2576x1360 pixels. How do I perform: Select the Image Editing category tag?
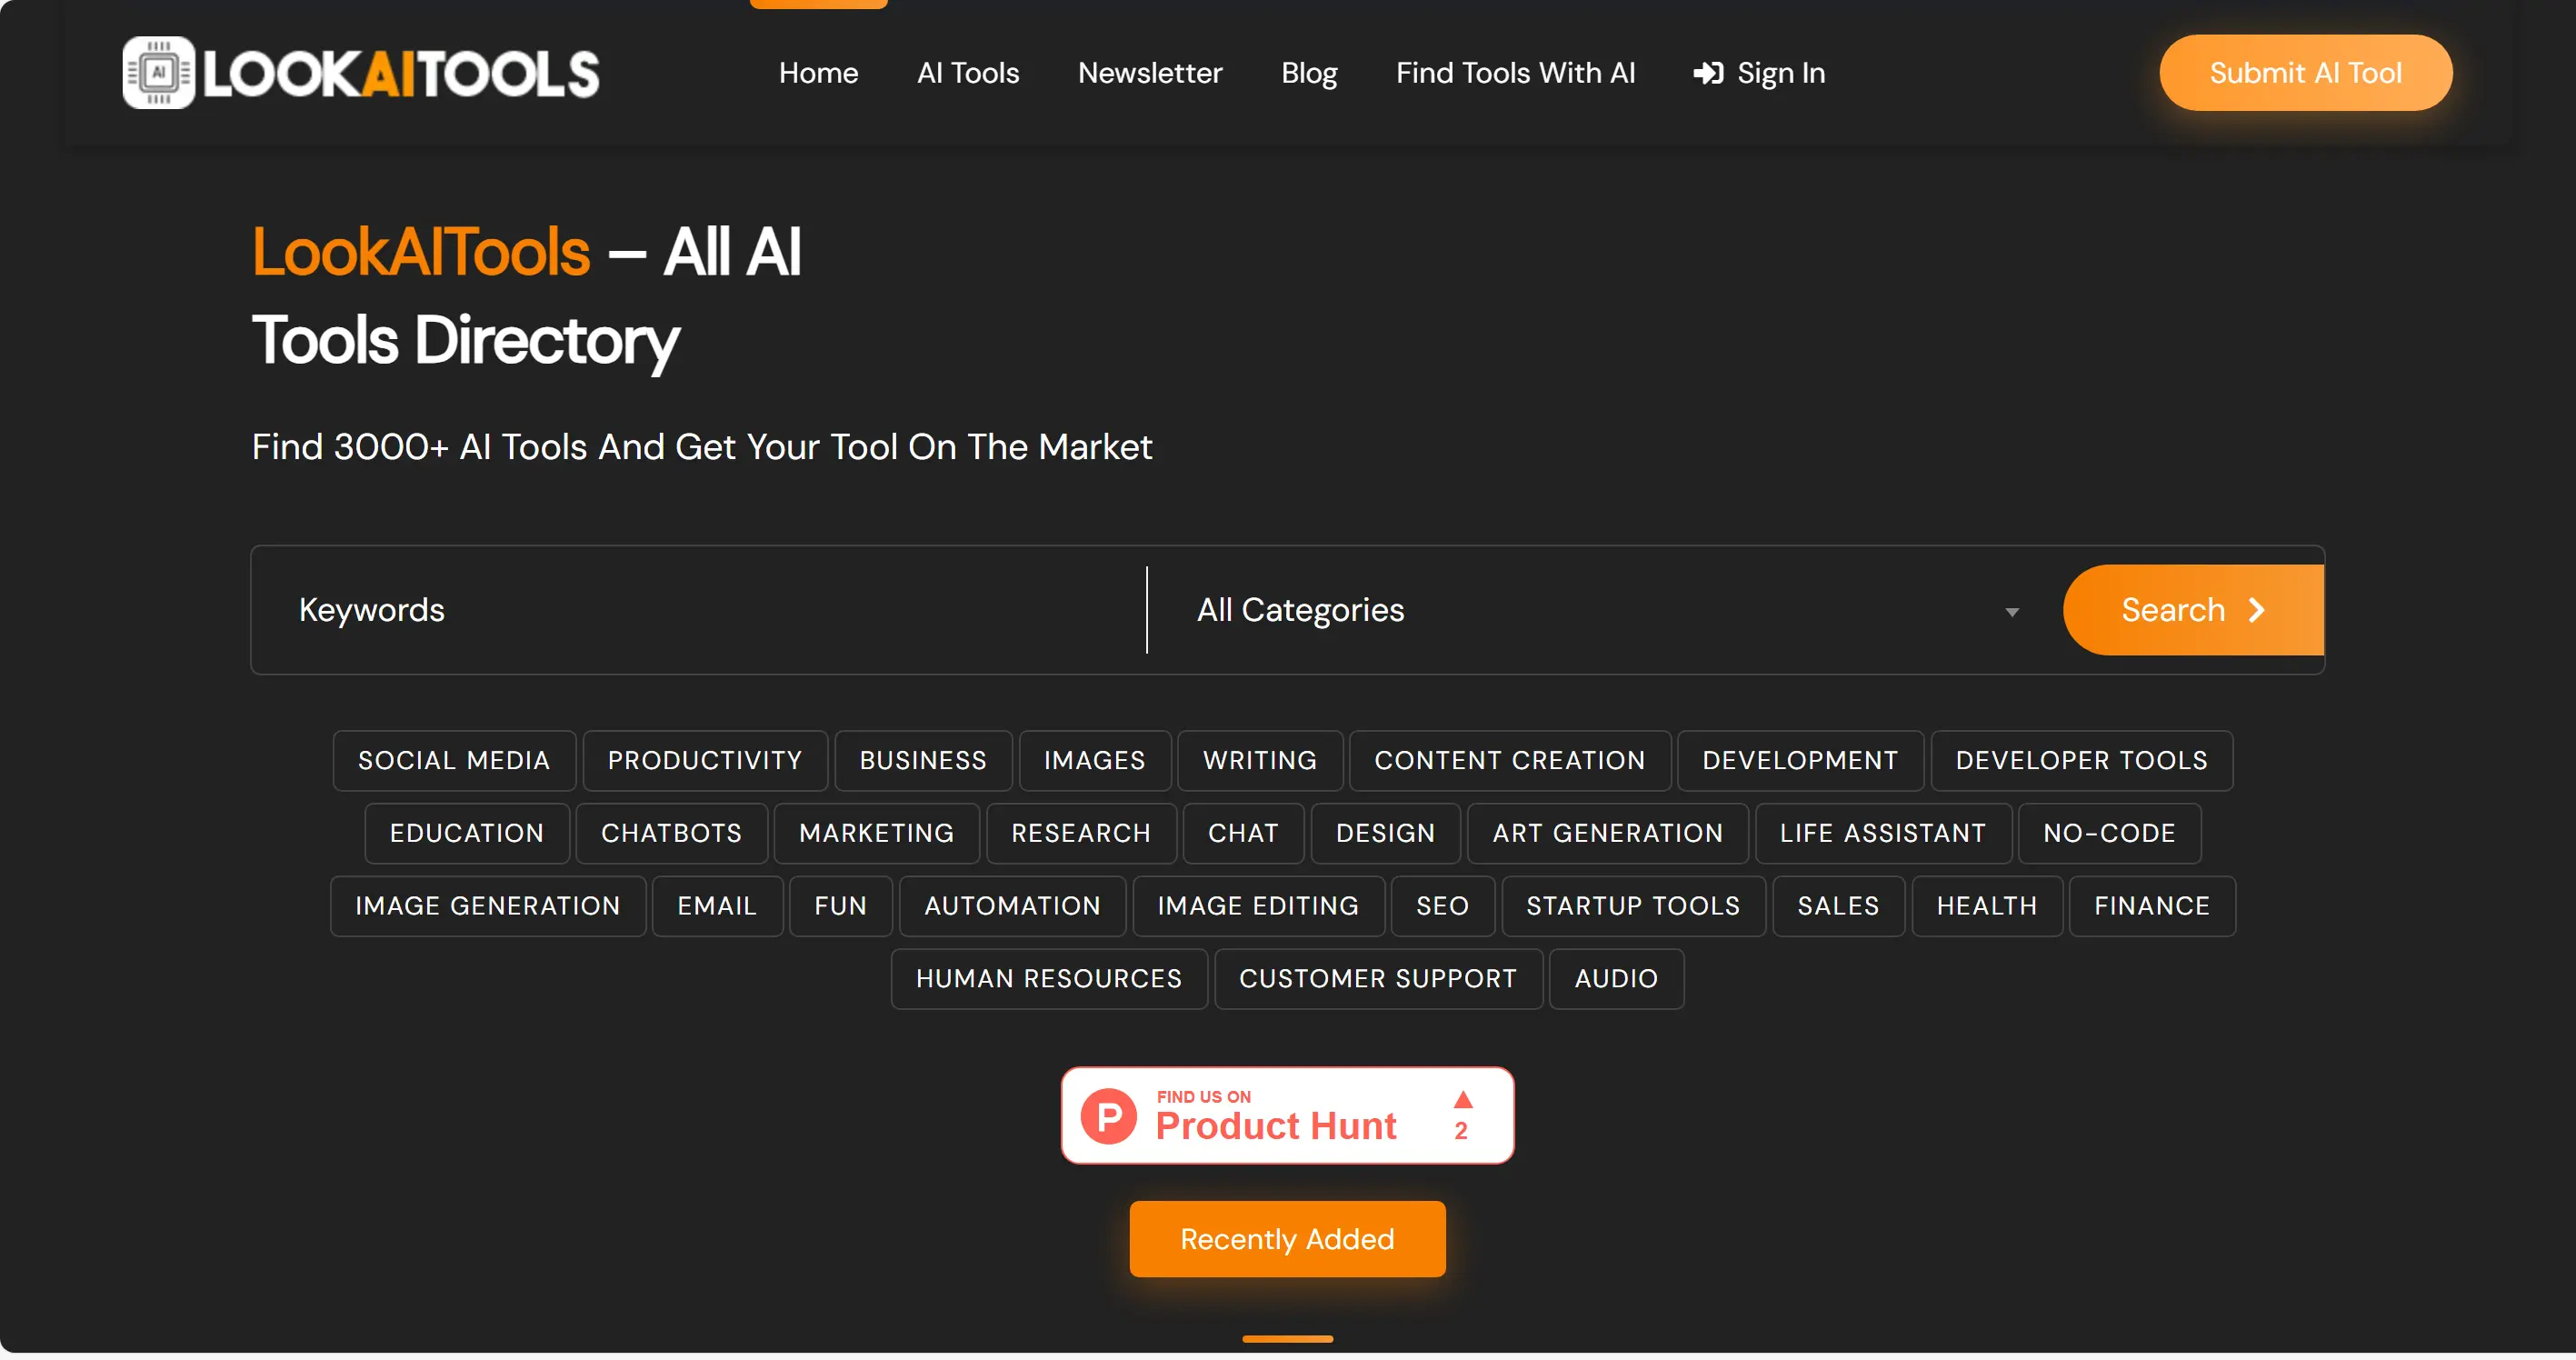[1259, 907]
